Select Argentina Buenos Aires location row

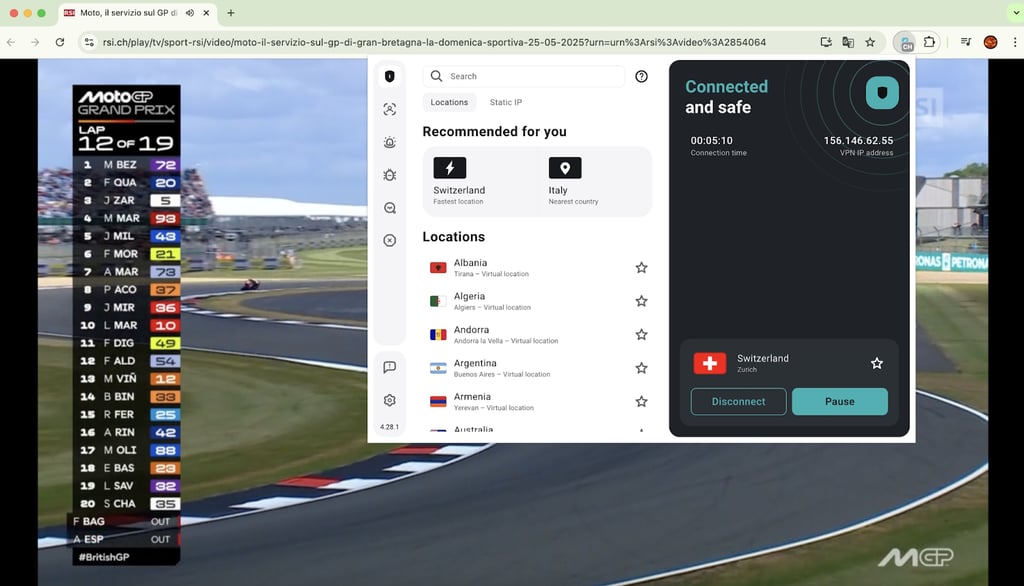coord(537,368)
